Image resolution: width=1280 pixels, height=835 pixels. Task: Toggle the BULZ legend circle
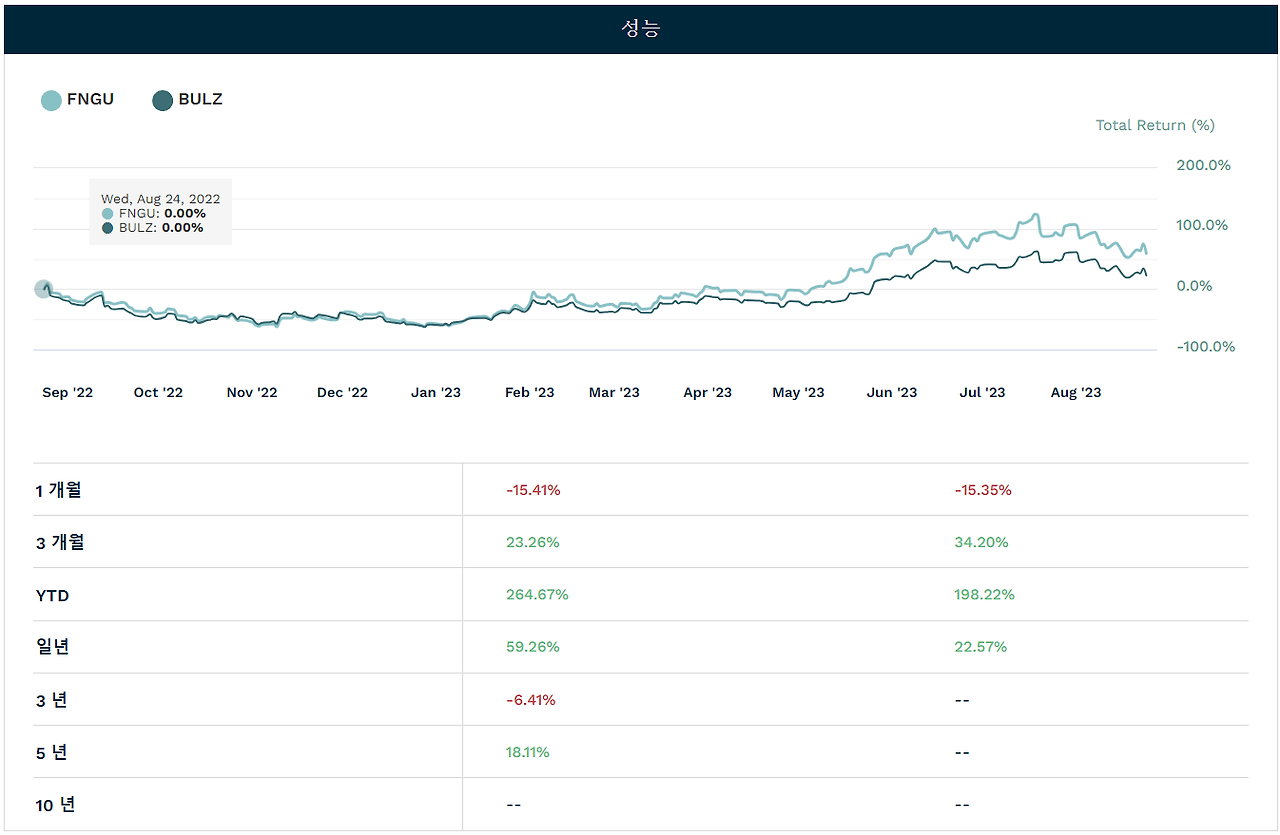[162, 100]
